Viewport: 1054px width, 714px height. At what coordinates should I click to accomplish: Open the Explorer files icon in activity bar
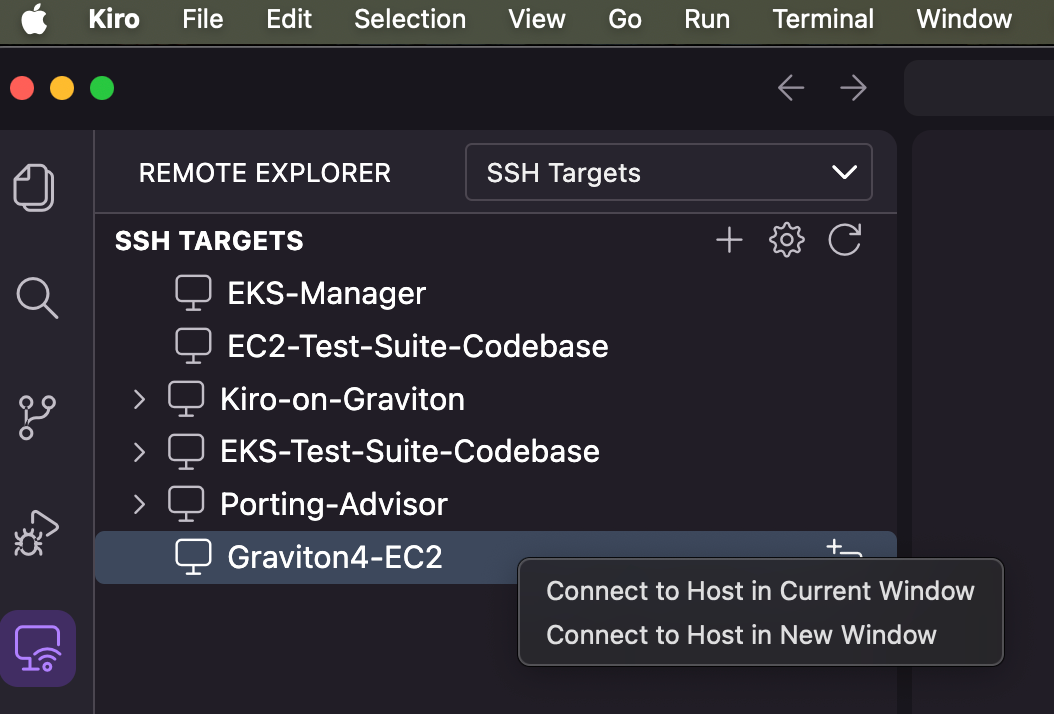click(x=35, y=187)
